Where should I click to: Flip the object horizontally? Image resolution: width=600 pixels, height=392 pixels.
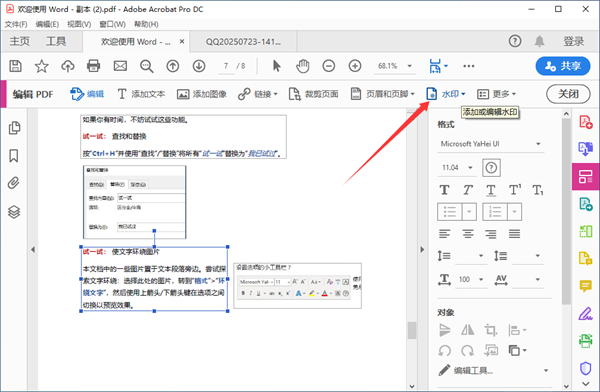pyautogui.click(x=468, y=330)
